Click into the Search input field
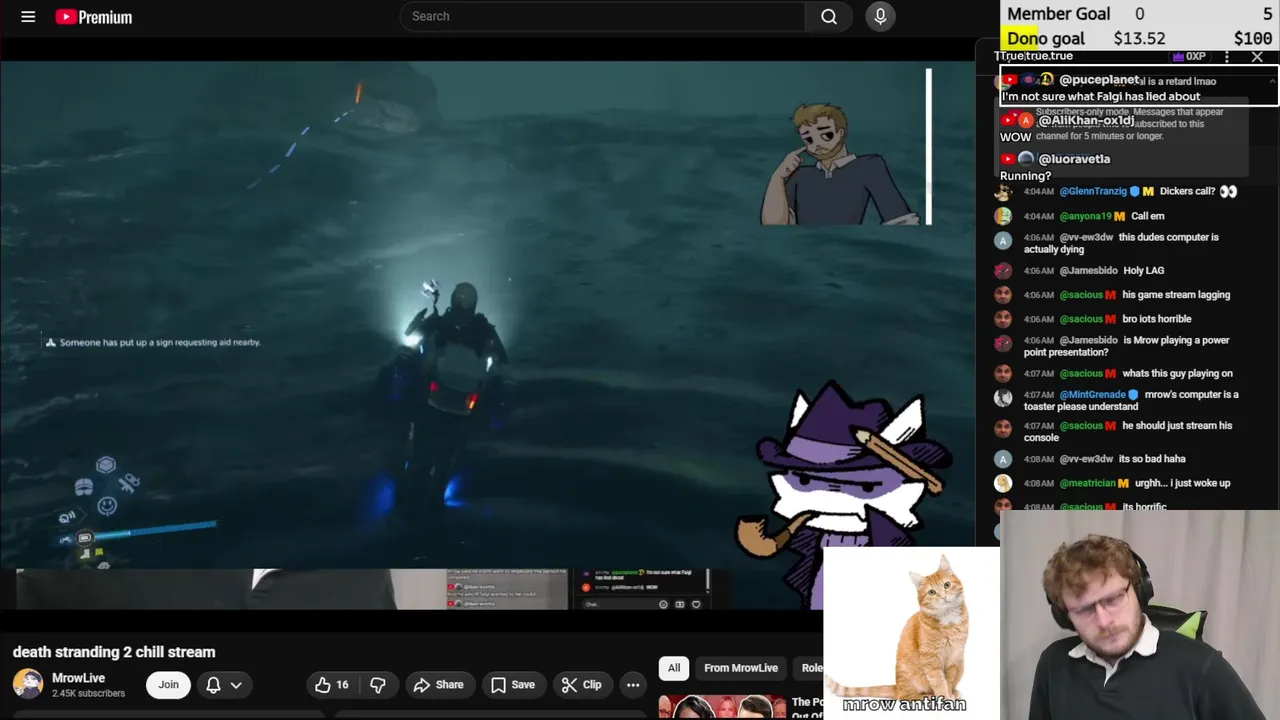Screen dimensions: 1280x720 click(x=601, y=16)
